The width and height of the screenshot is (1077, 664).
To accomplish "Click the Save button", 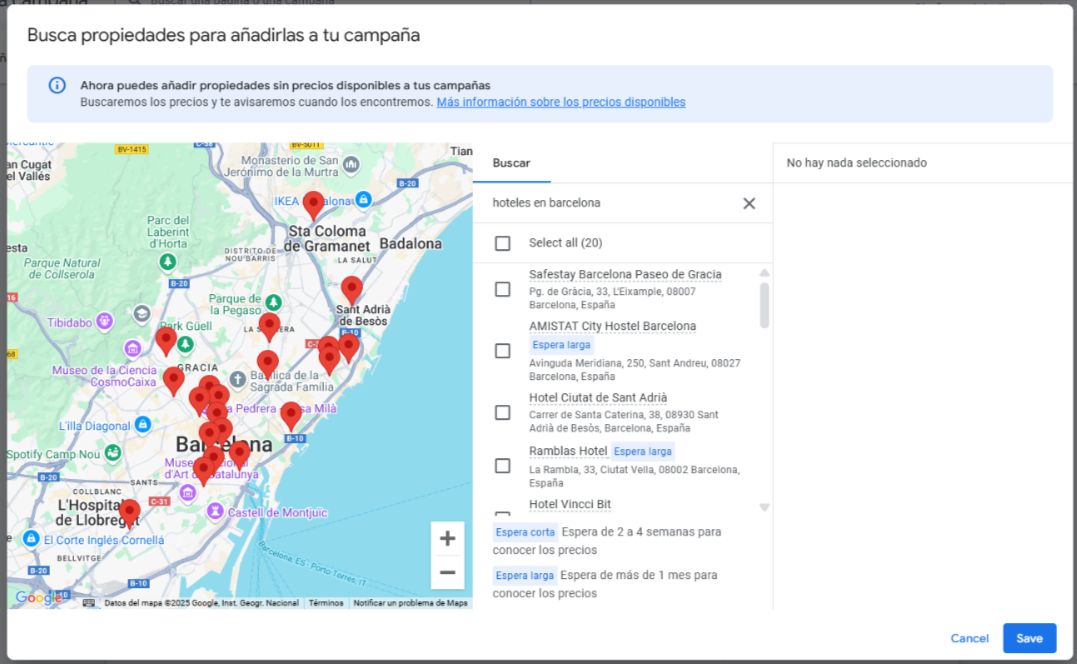I will tap(1029, 639).
